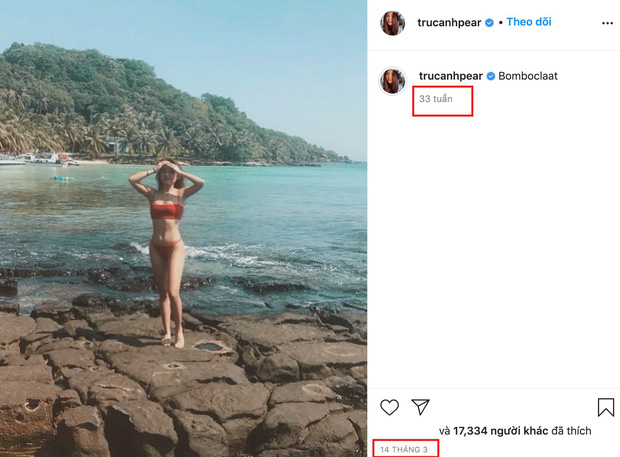Save the post with the bookmark icon
The image size is (620, 457).
pyautogui.click(x=606, y=407)
